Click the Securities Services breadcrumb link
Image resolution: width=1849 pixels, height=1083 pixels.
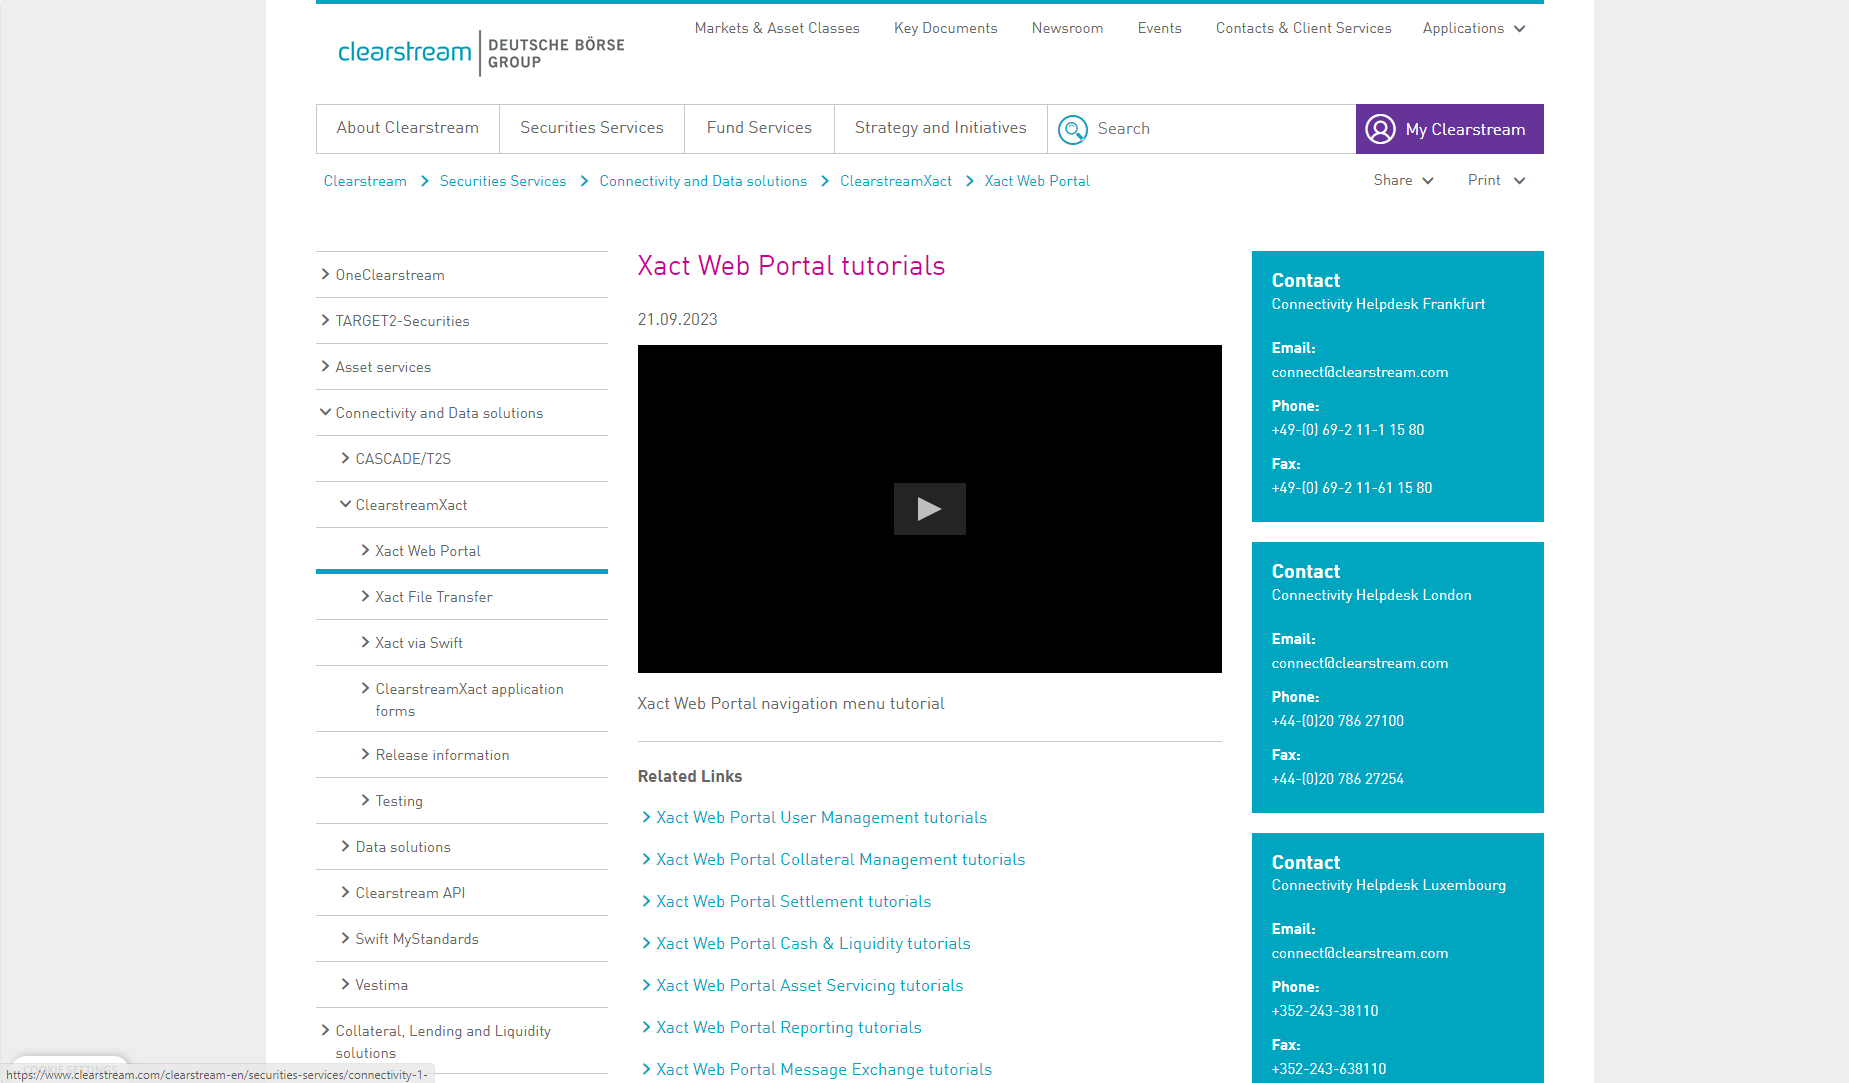tap(503, 180)
